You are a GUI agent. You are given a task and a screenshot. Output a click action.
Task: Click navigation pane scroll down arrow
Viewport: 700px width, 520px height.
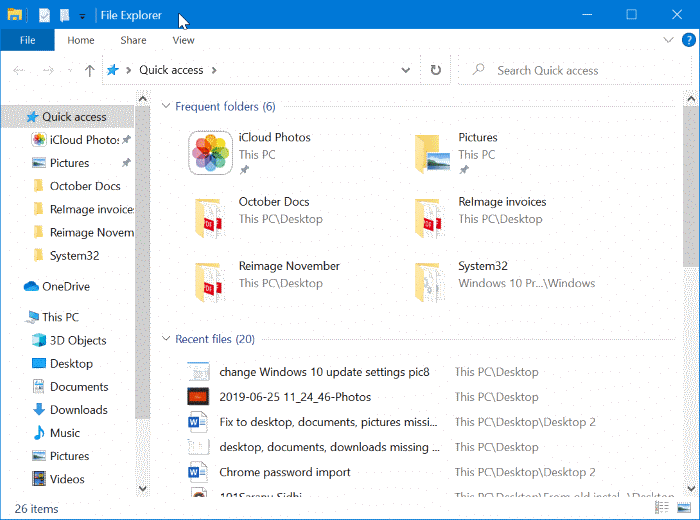(142, 488)
